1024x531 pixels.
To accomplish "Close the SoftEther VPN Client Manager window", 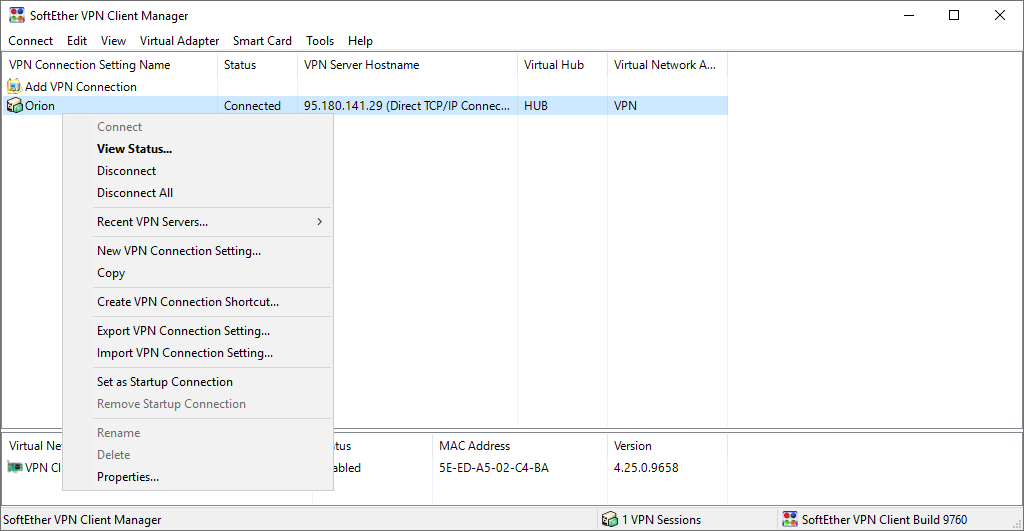I will pyautogui.click(x=1000, y=15).
